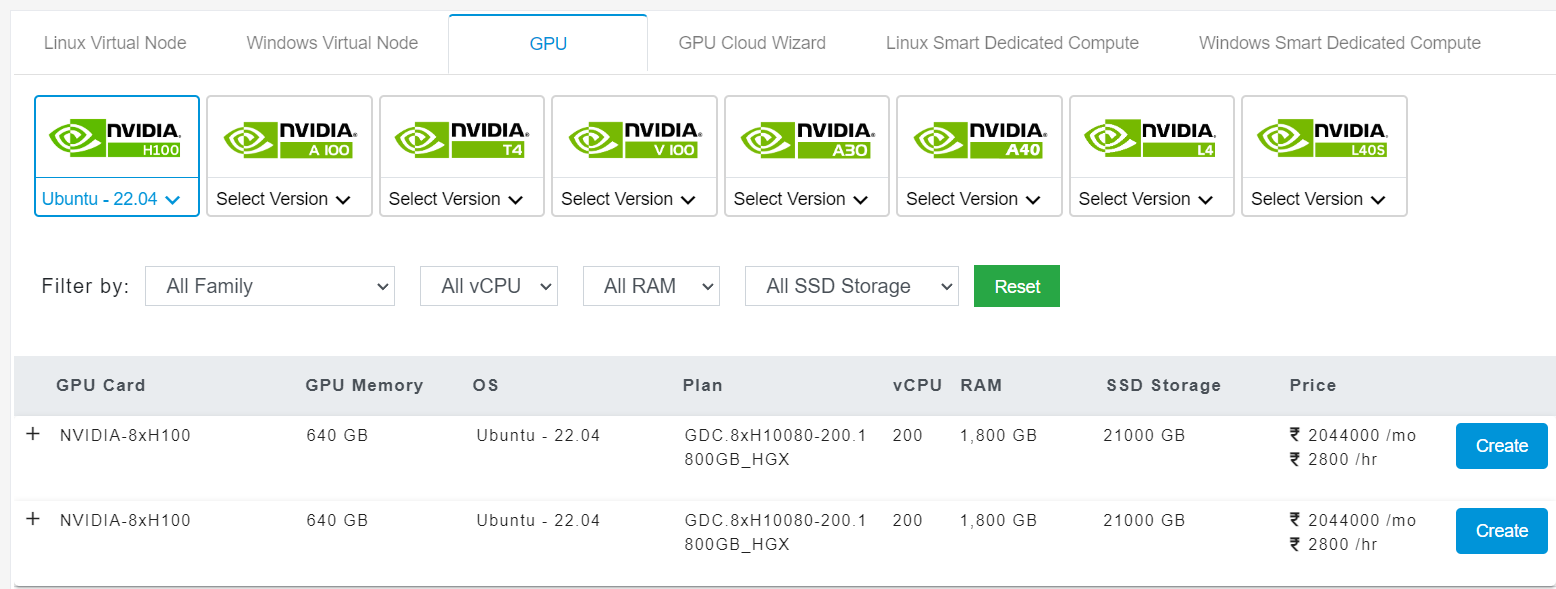Click the green Reset filters button
This screenshot has width=1556, height=589.
pyautogui.click(x=1017, y=286)
